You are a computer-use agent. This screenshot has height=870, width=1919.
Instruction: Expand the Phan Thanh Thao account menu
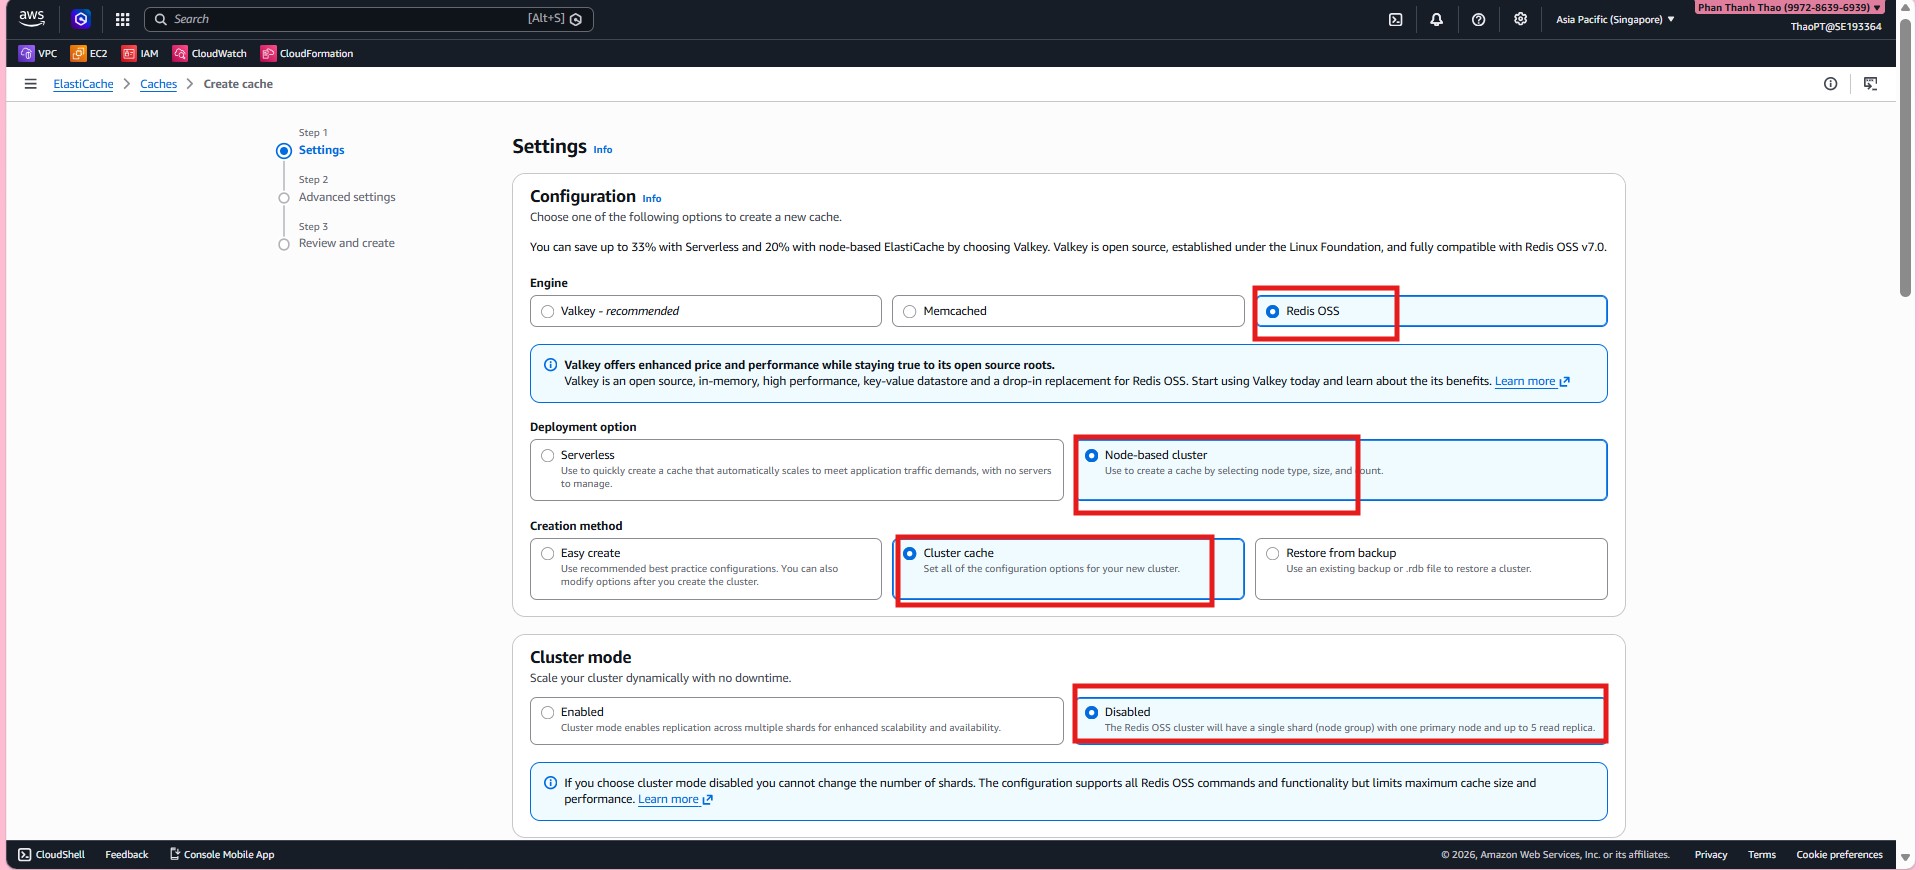point(1789,7)
